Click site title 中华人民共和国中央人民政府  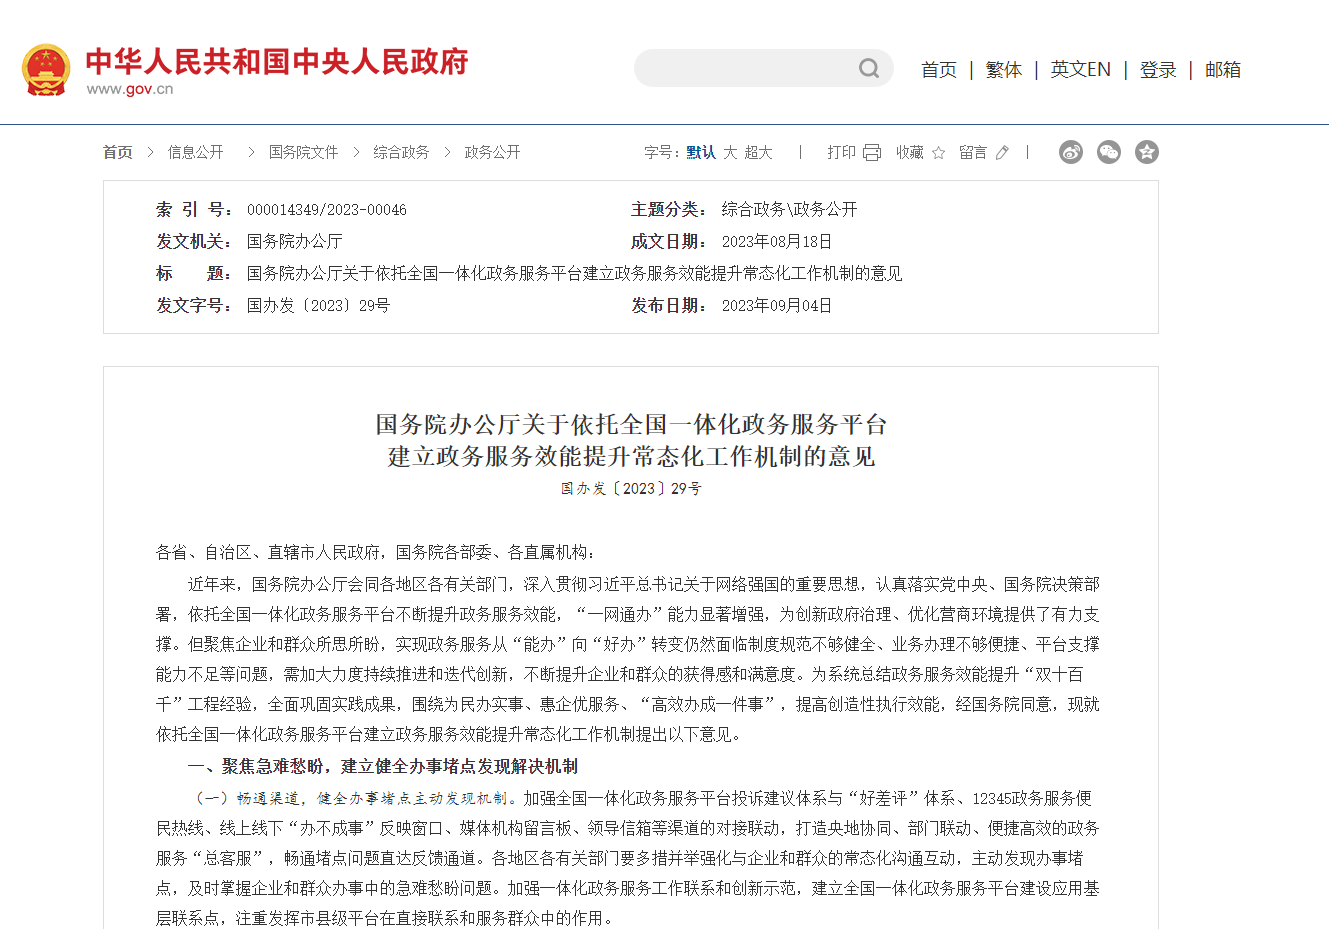click(x=277, y=62)
